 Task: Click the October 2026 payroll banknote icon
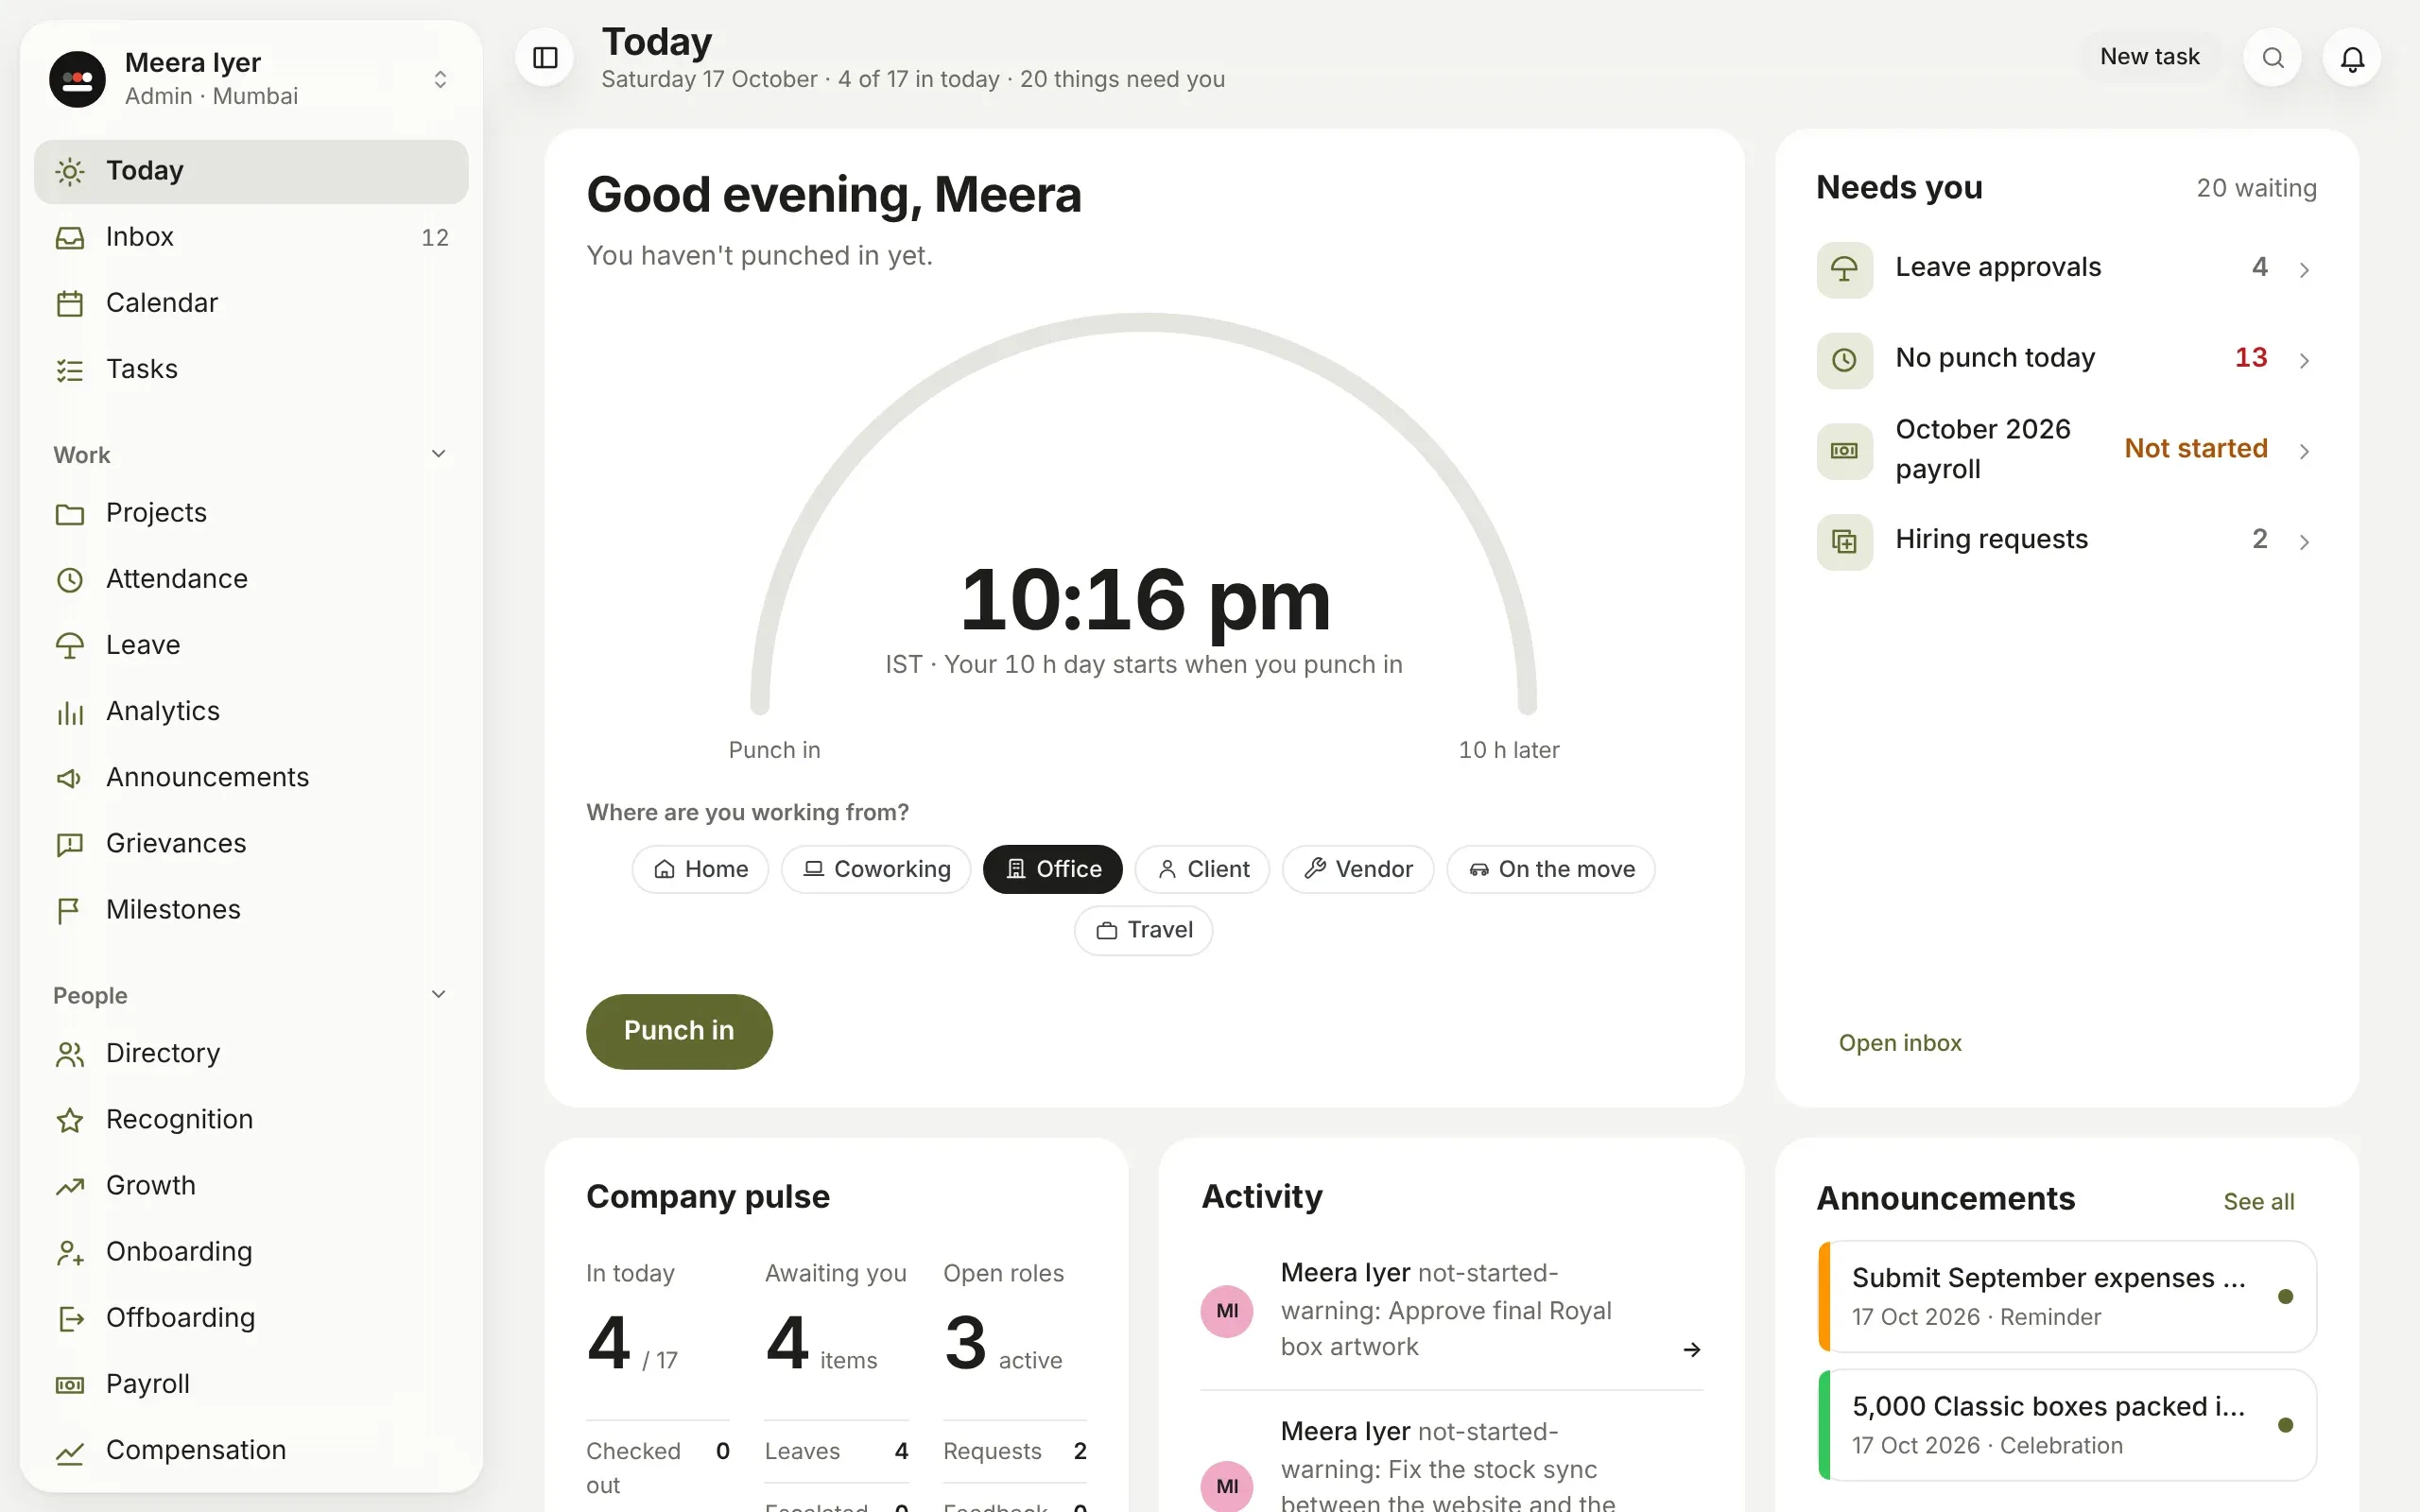tap(1844, 451)
